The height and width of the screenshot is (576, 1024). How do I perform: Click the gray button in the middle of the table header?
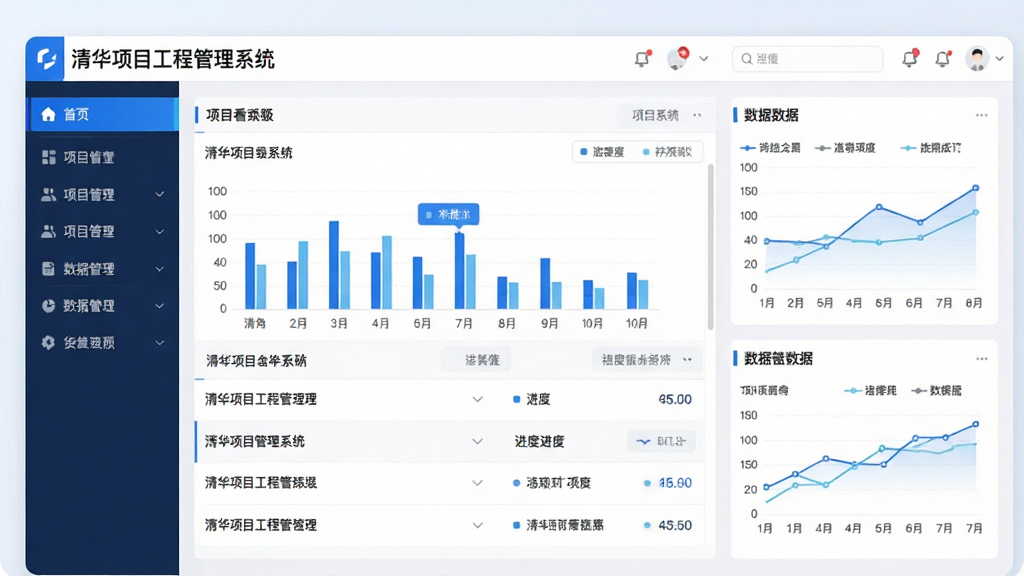pos(475,360)
